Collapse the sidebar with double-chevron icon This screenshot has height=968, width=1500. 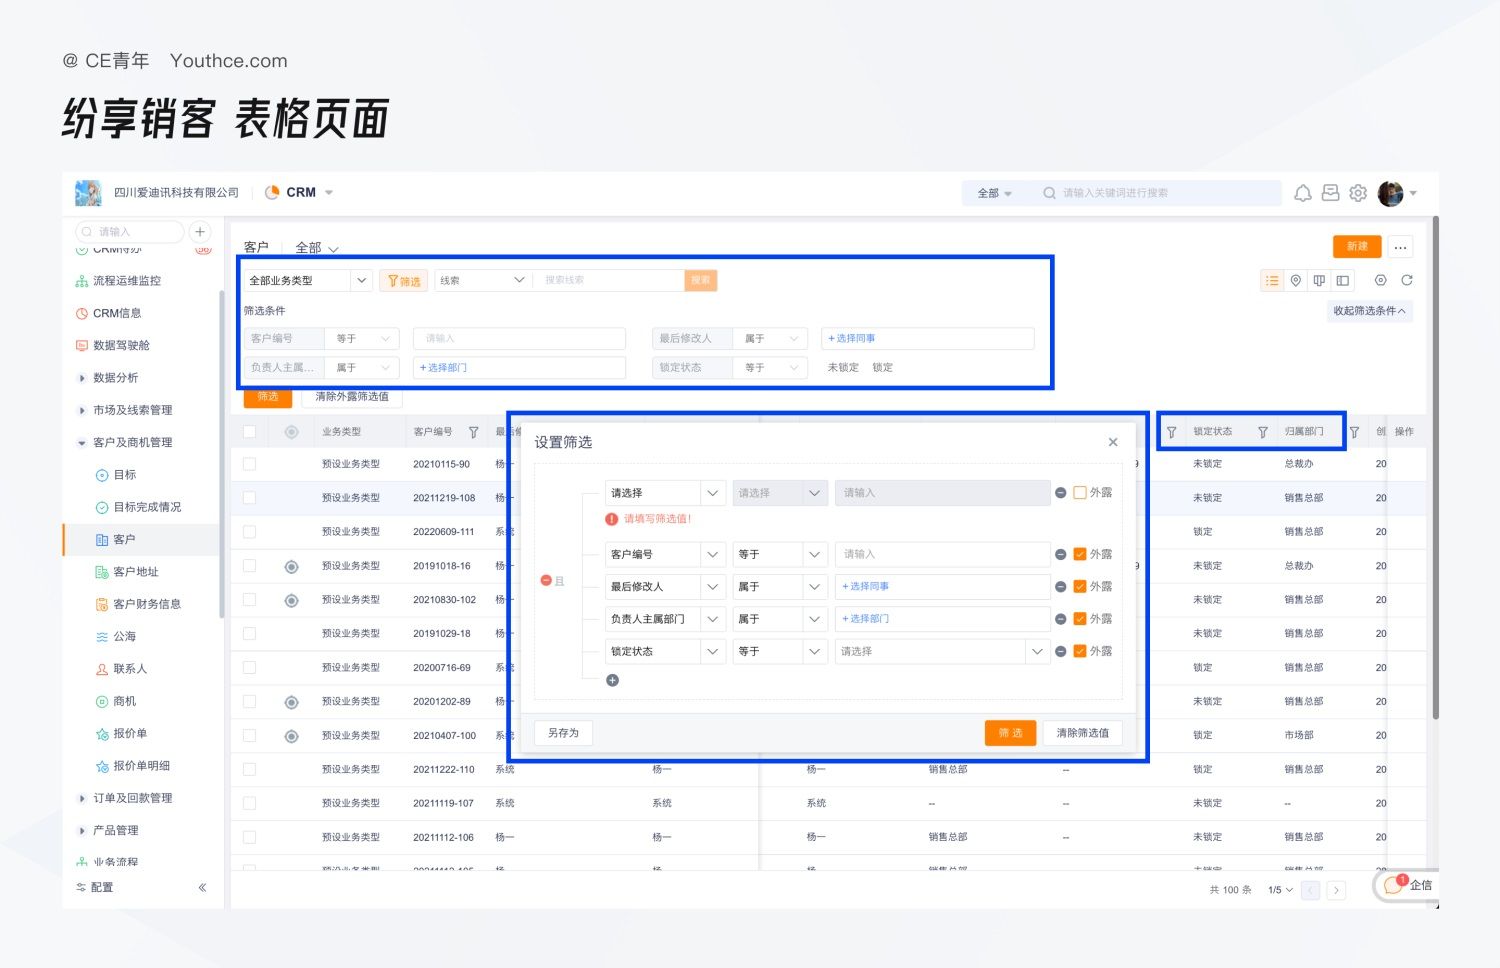(x=202, y=887)
